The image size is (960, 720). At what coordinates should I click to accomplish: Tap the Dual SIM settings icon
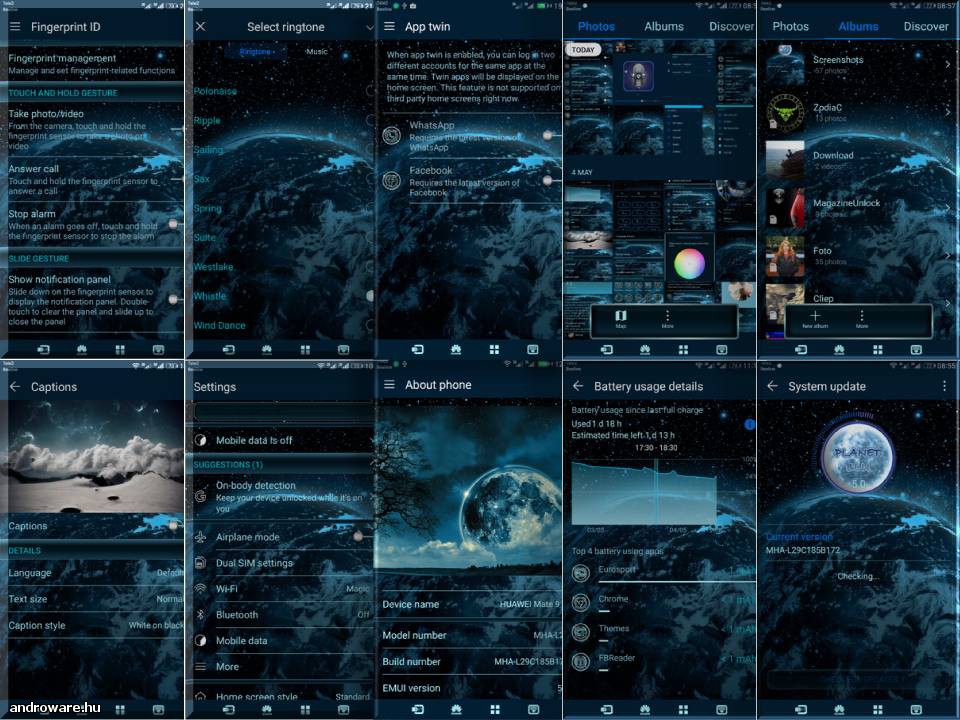click(201, 563)
